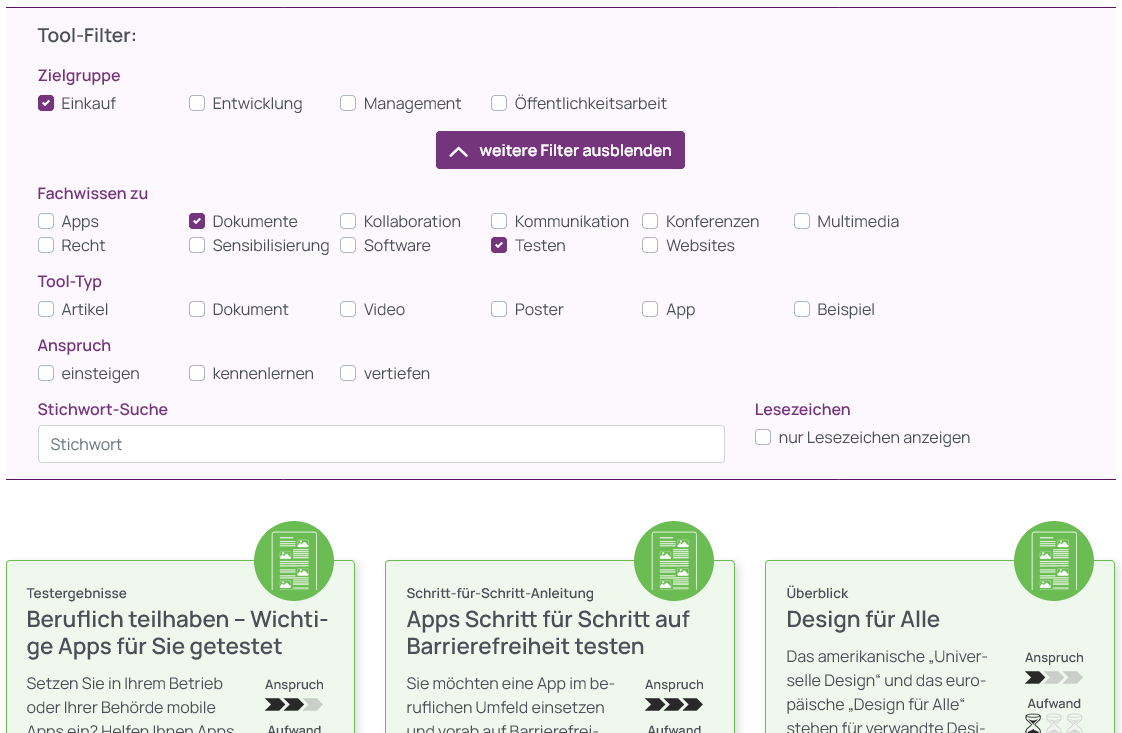1122x733 pixels.
Task: Enable the Sensibilisierung checkbox
Action: (x=197, y=246)
